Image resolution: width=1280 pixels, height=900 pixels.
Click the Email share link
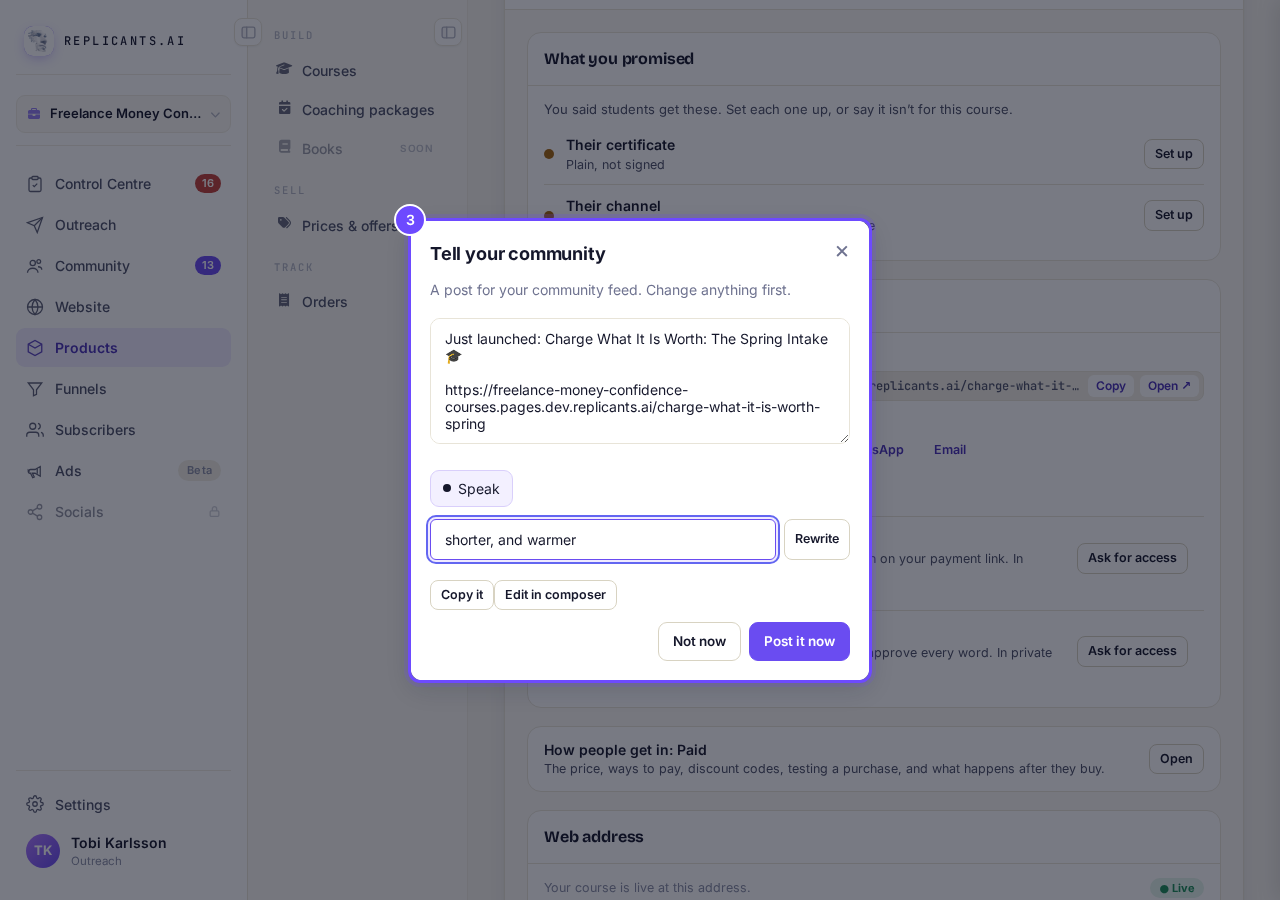click(x=950, y=450)
